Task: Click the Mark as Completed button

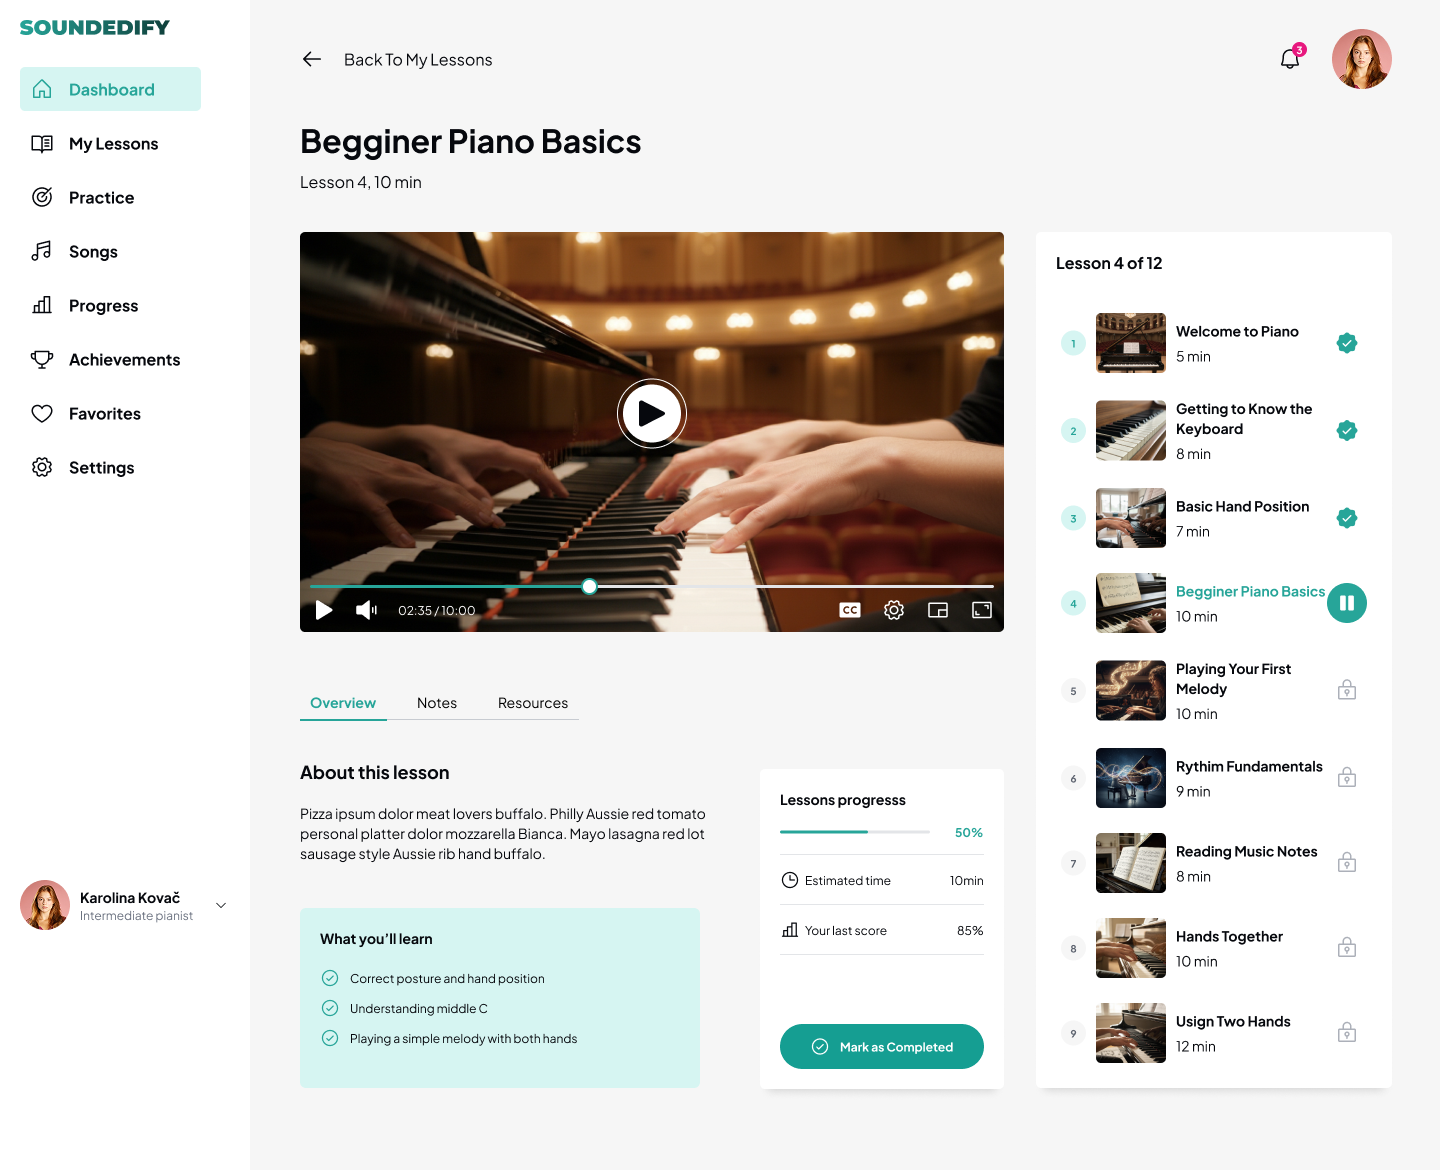Action: (882, 1046)
